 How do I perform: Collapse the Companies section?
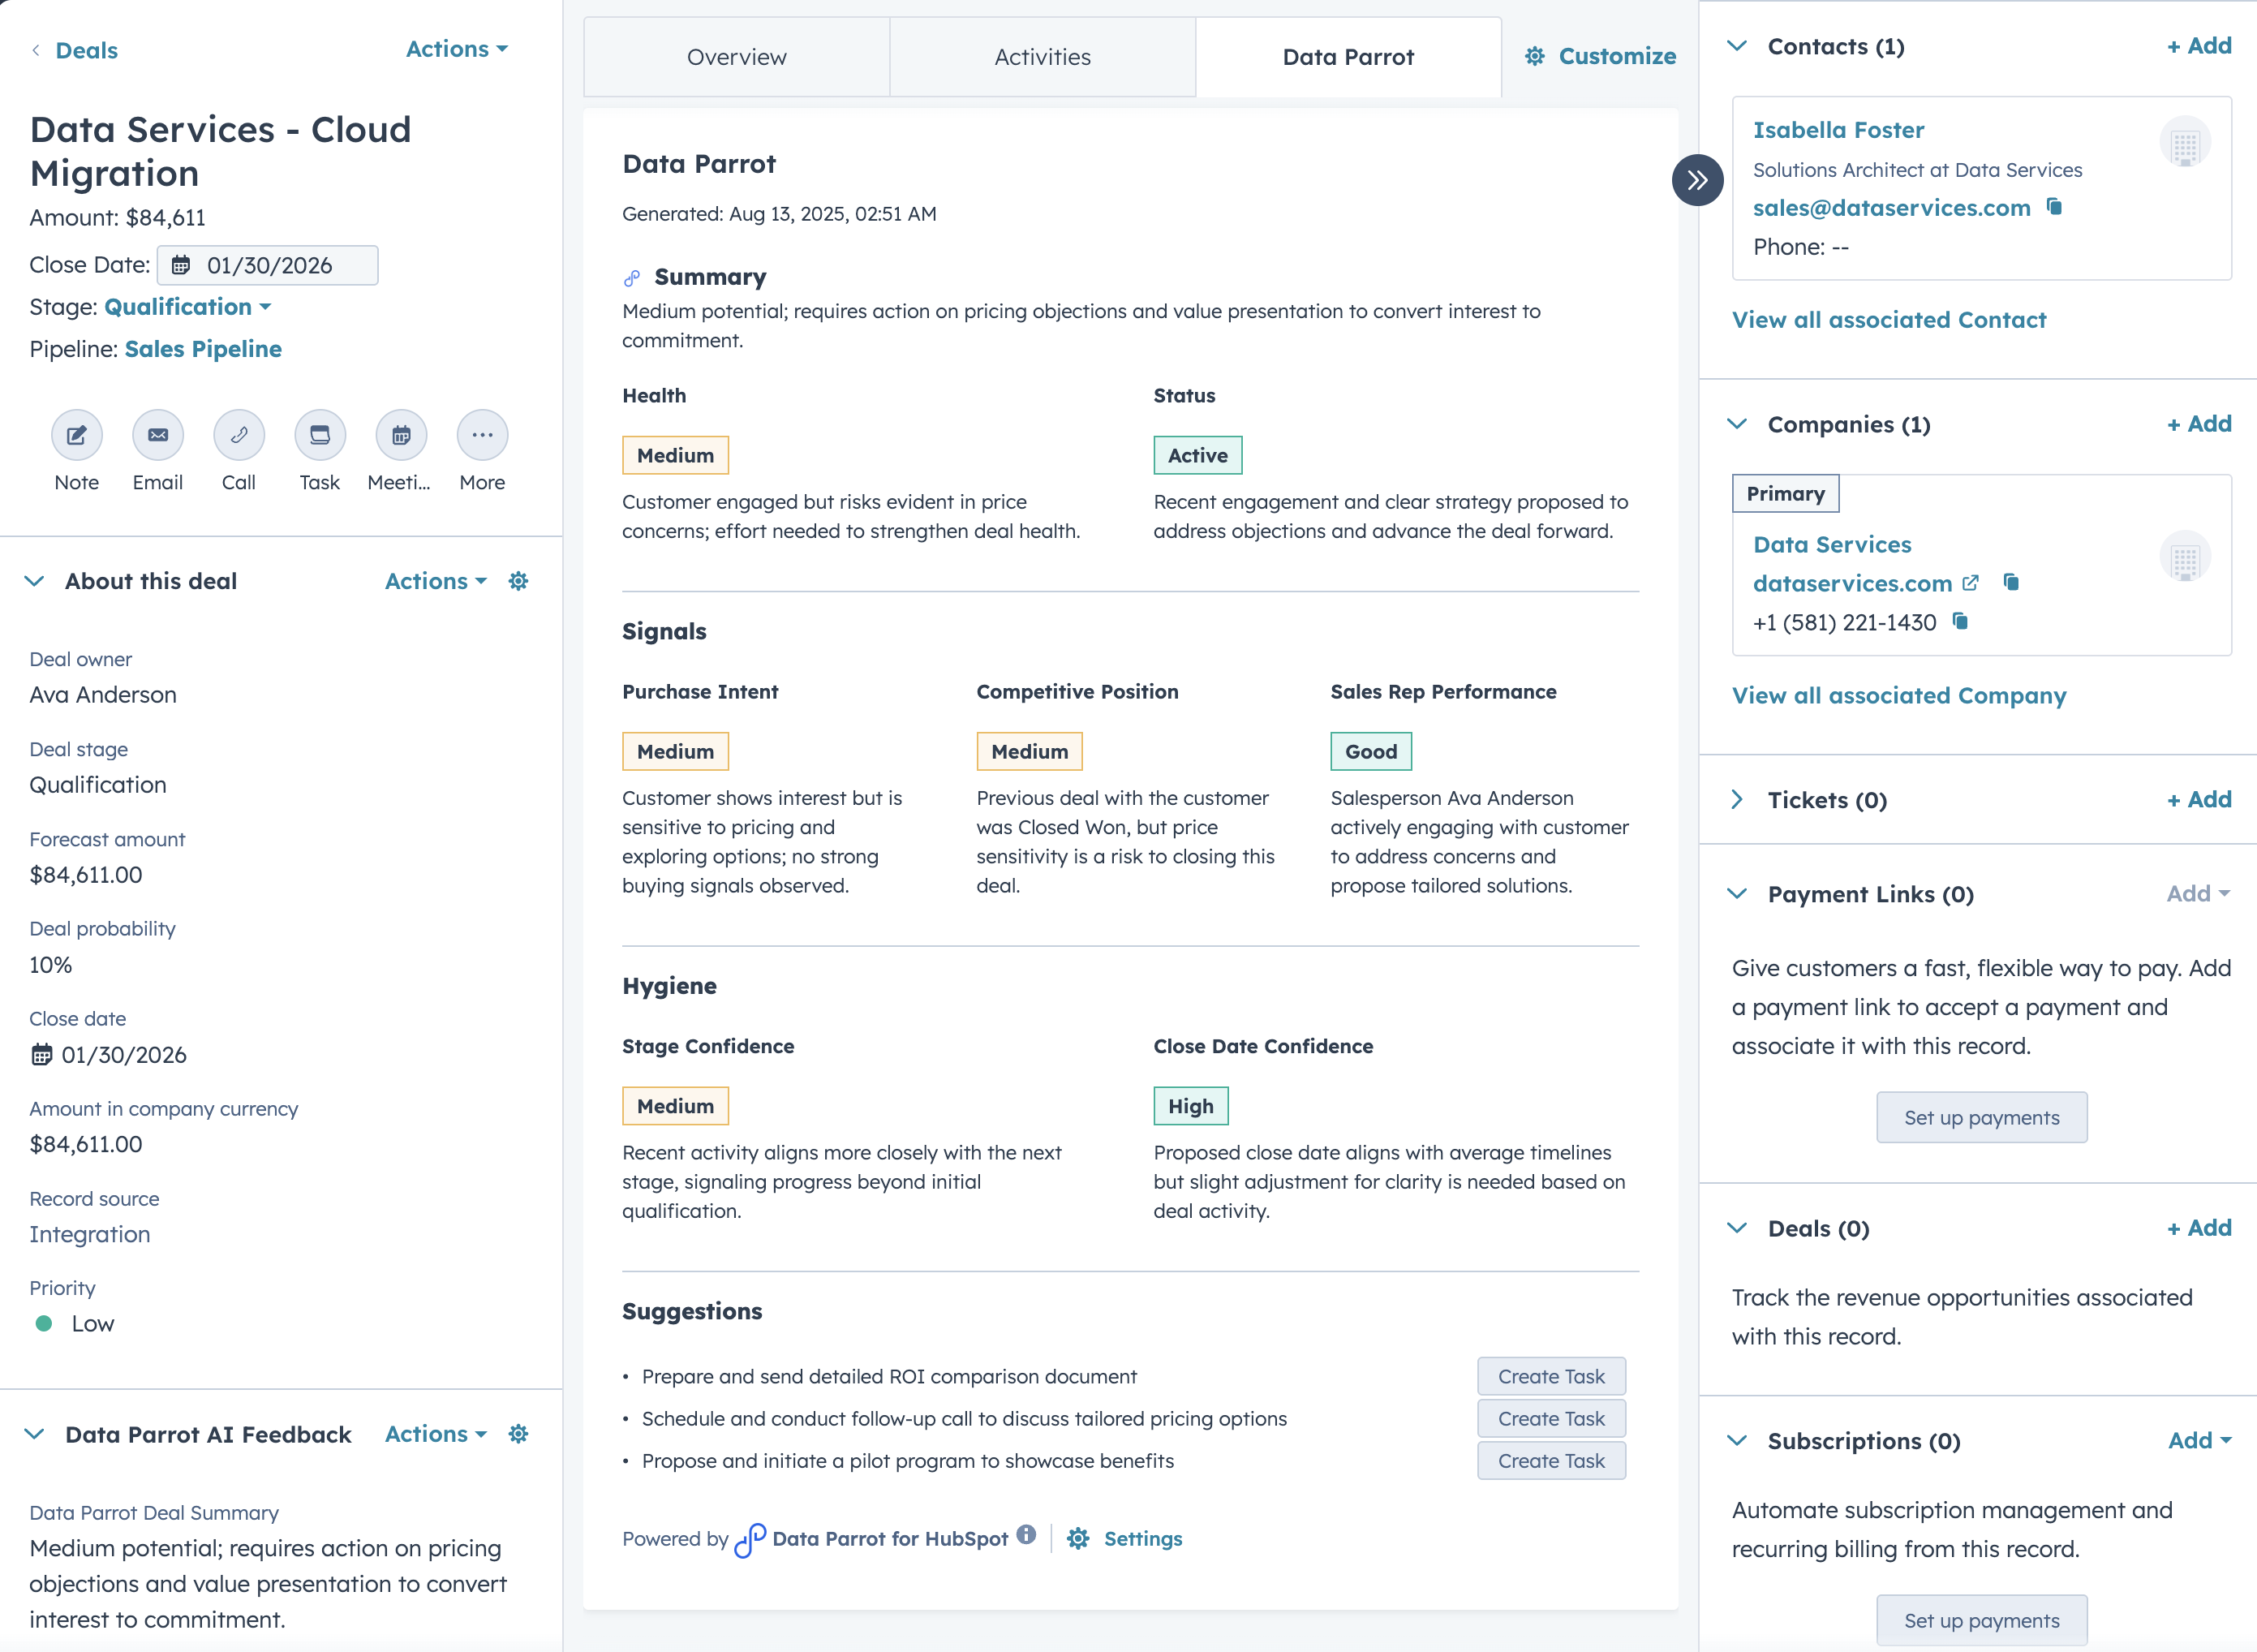coord(1738,424)
